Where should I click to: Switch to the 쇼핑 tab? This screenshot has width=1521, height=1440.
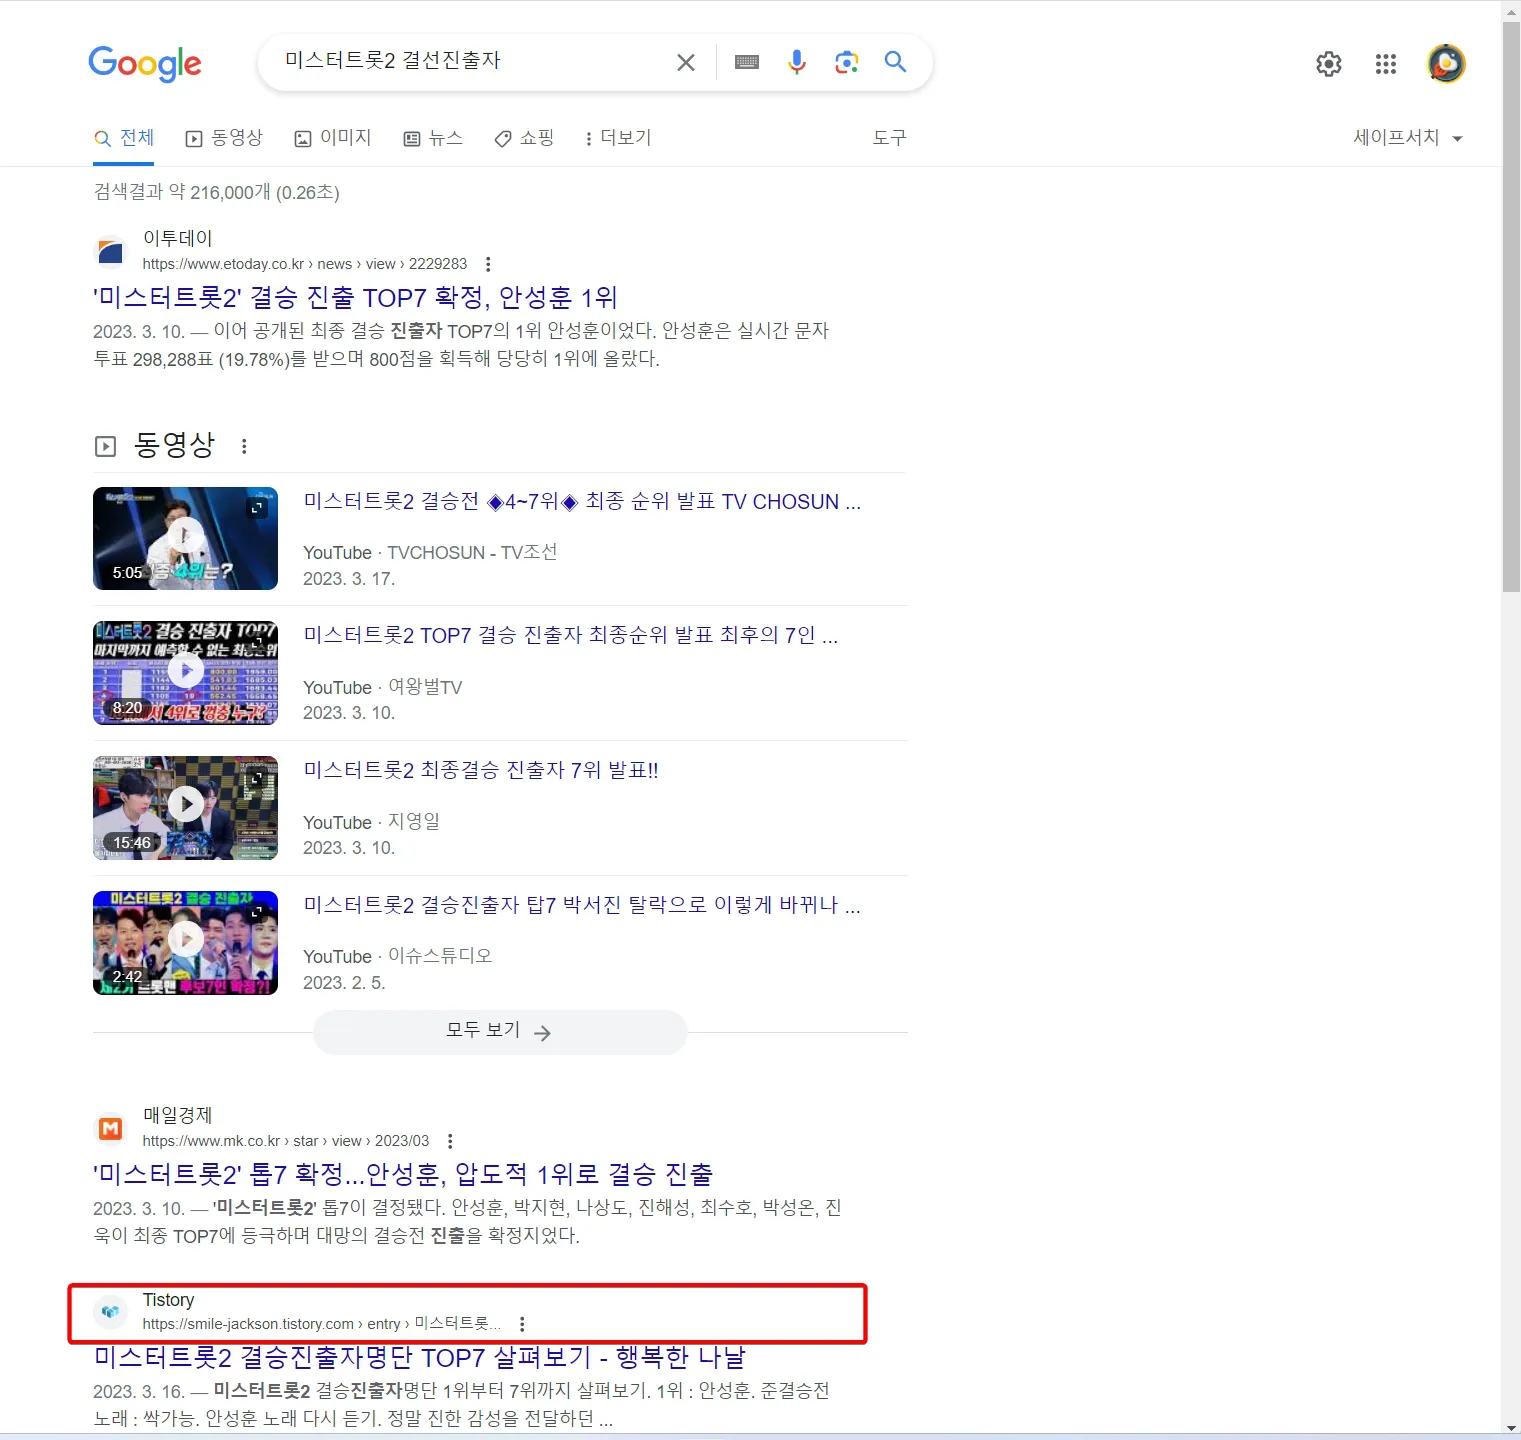[x=524, y=138]
